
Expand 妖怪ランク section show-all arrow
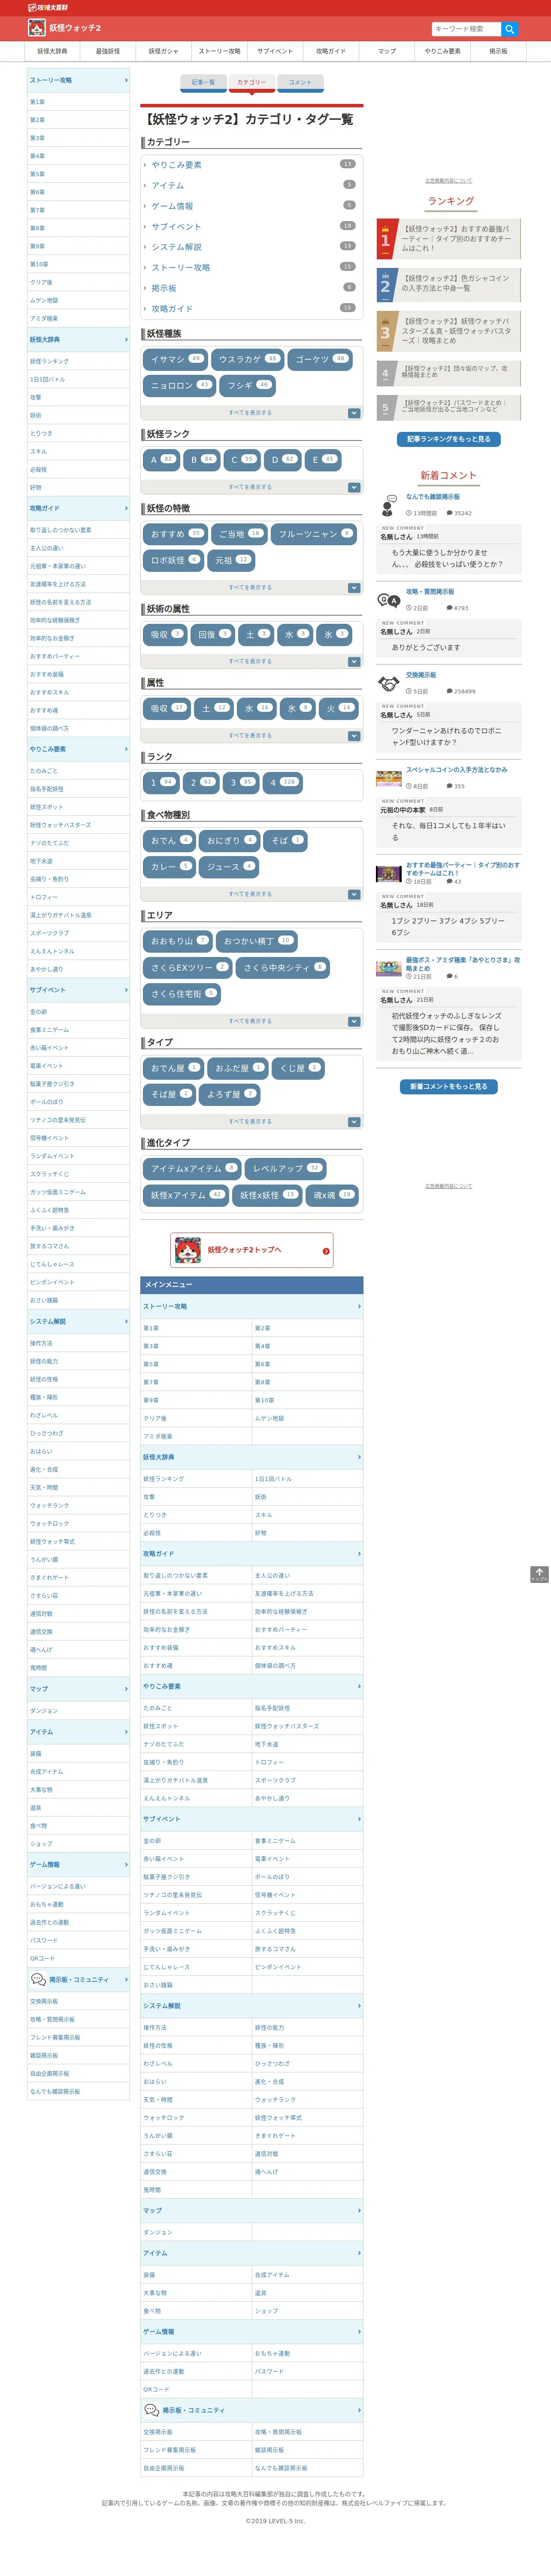354,487
